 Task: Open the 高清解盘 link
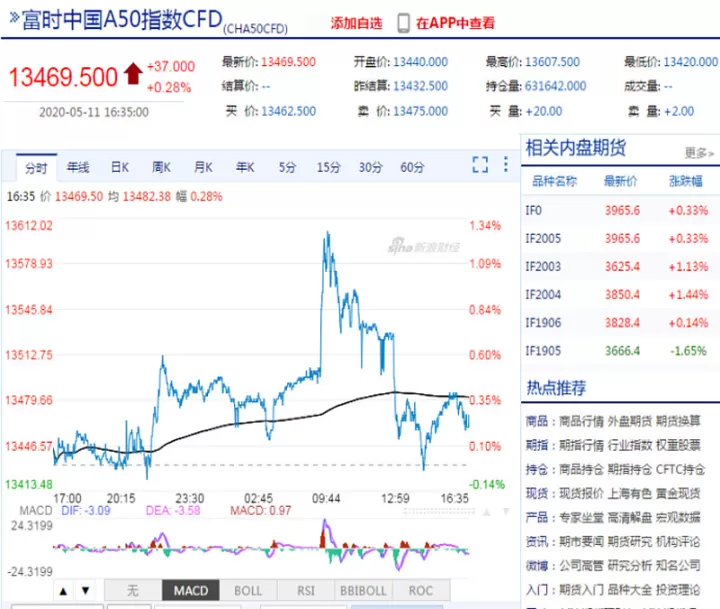(630, 518)
